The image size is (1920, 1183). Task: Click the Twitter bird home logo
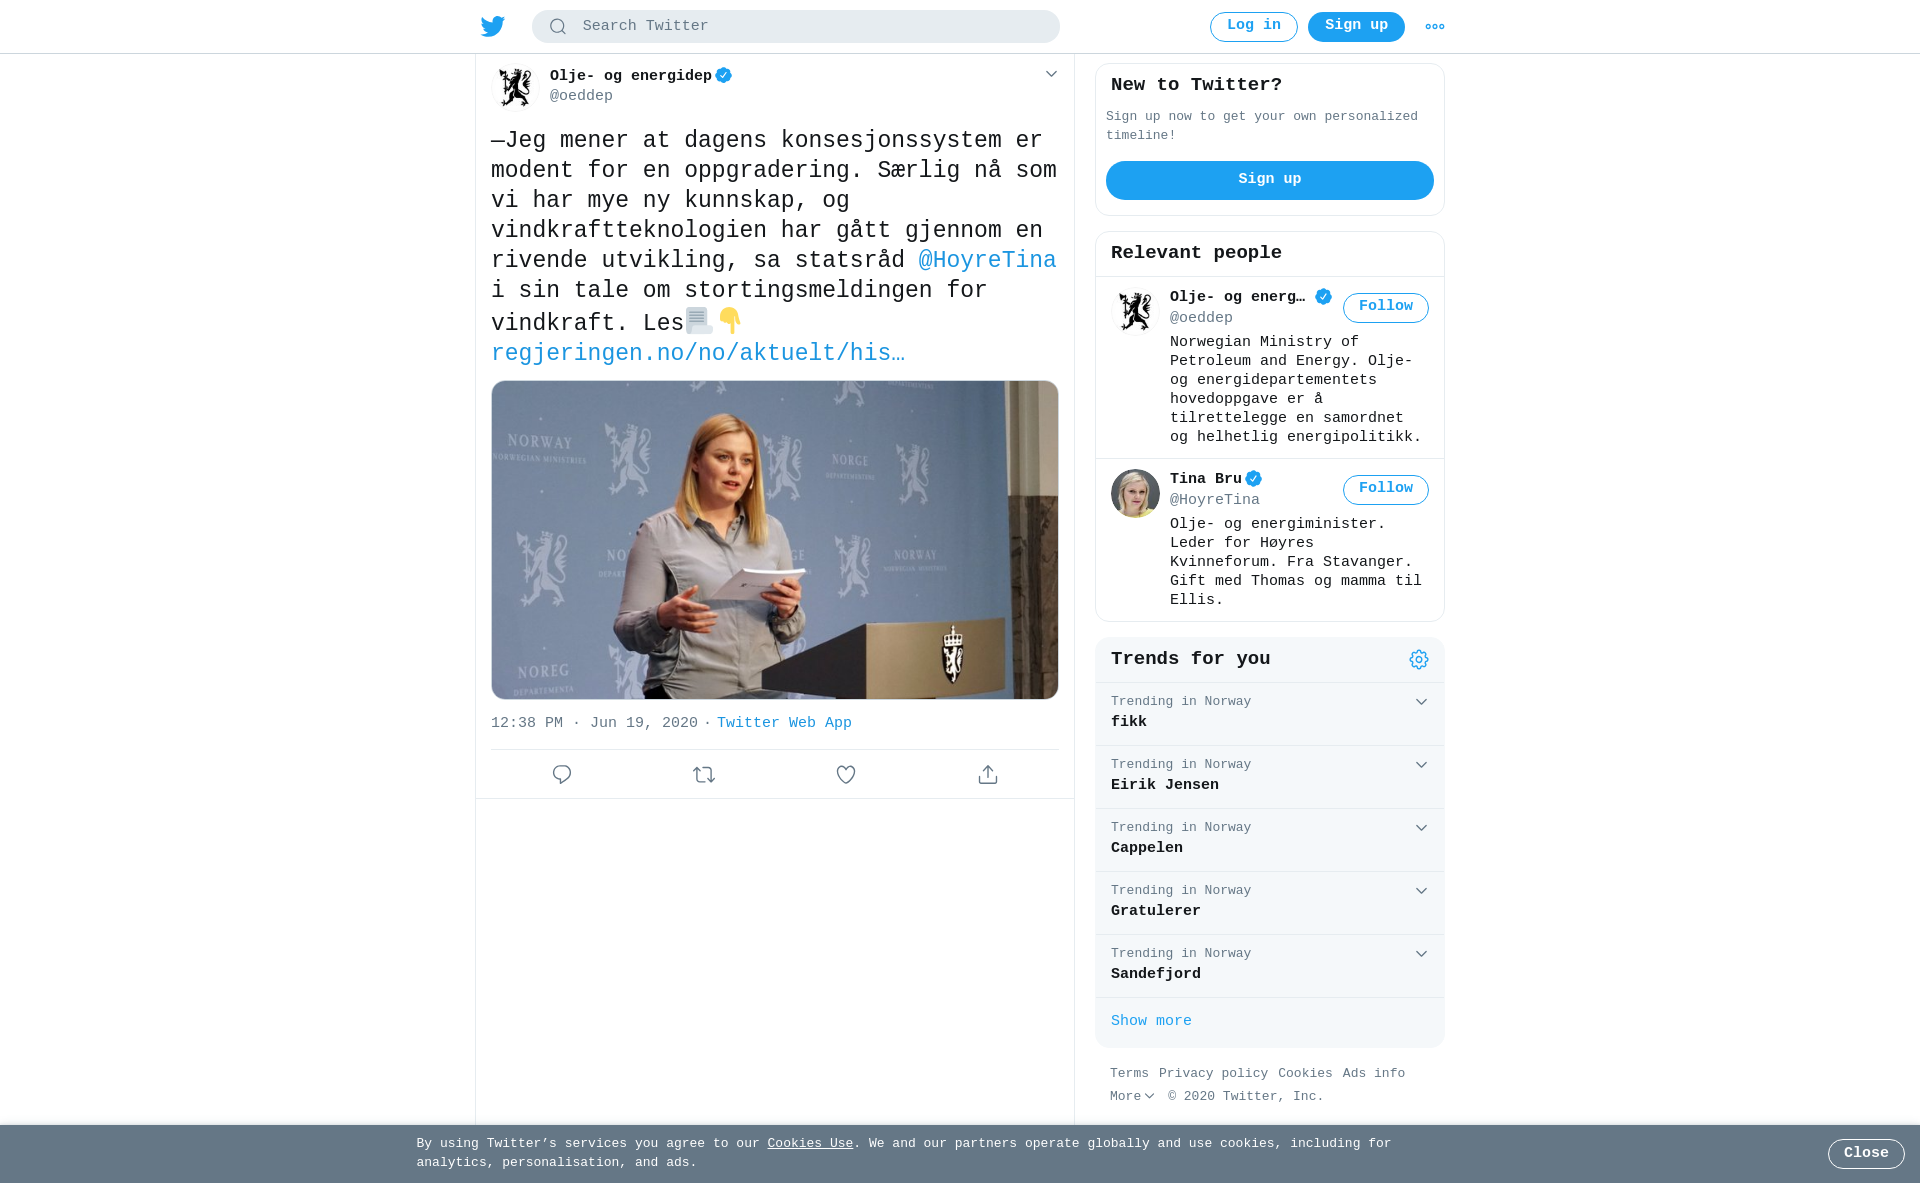(492, 27)
